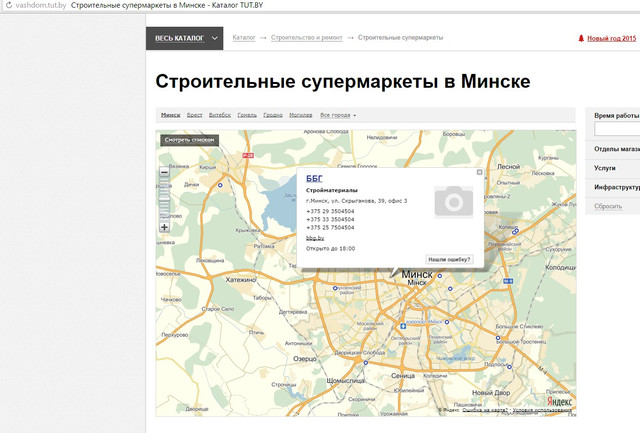Close the ББГ map popup
This screenshot has height=433, width=640.
[480, 172]
